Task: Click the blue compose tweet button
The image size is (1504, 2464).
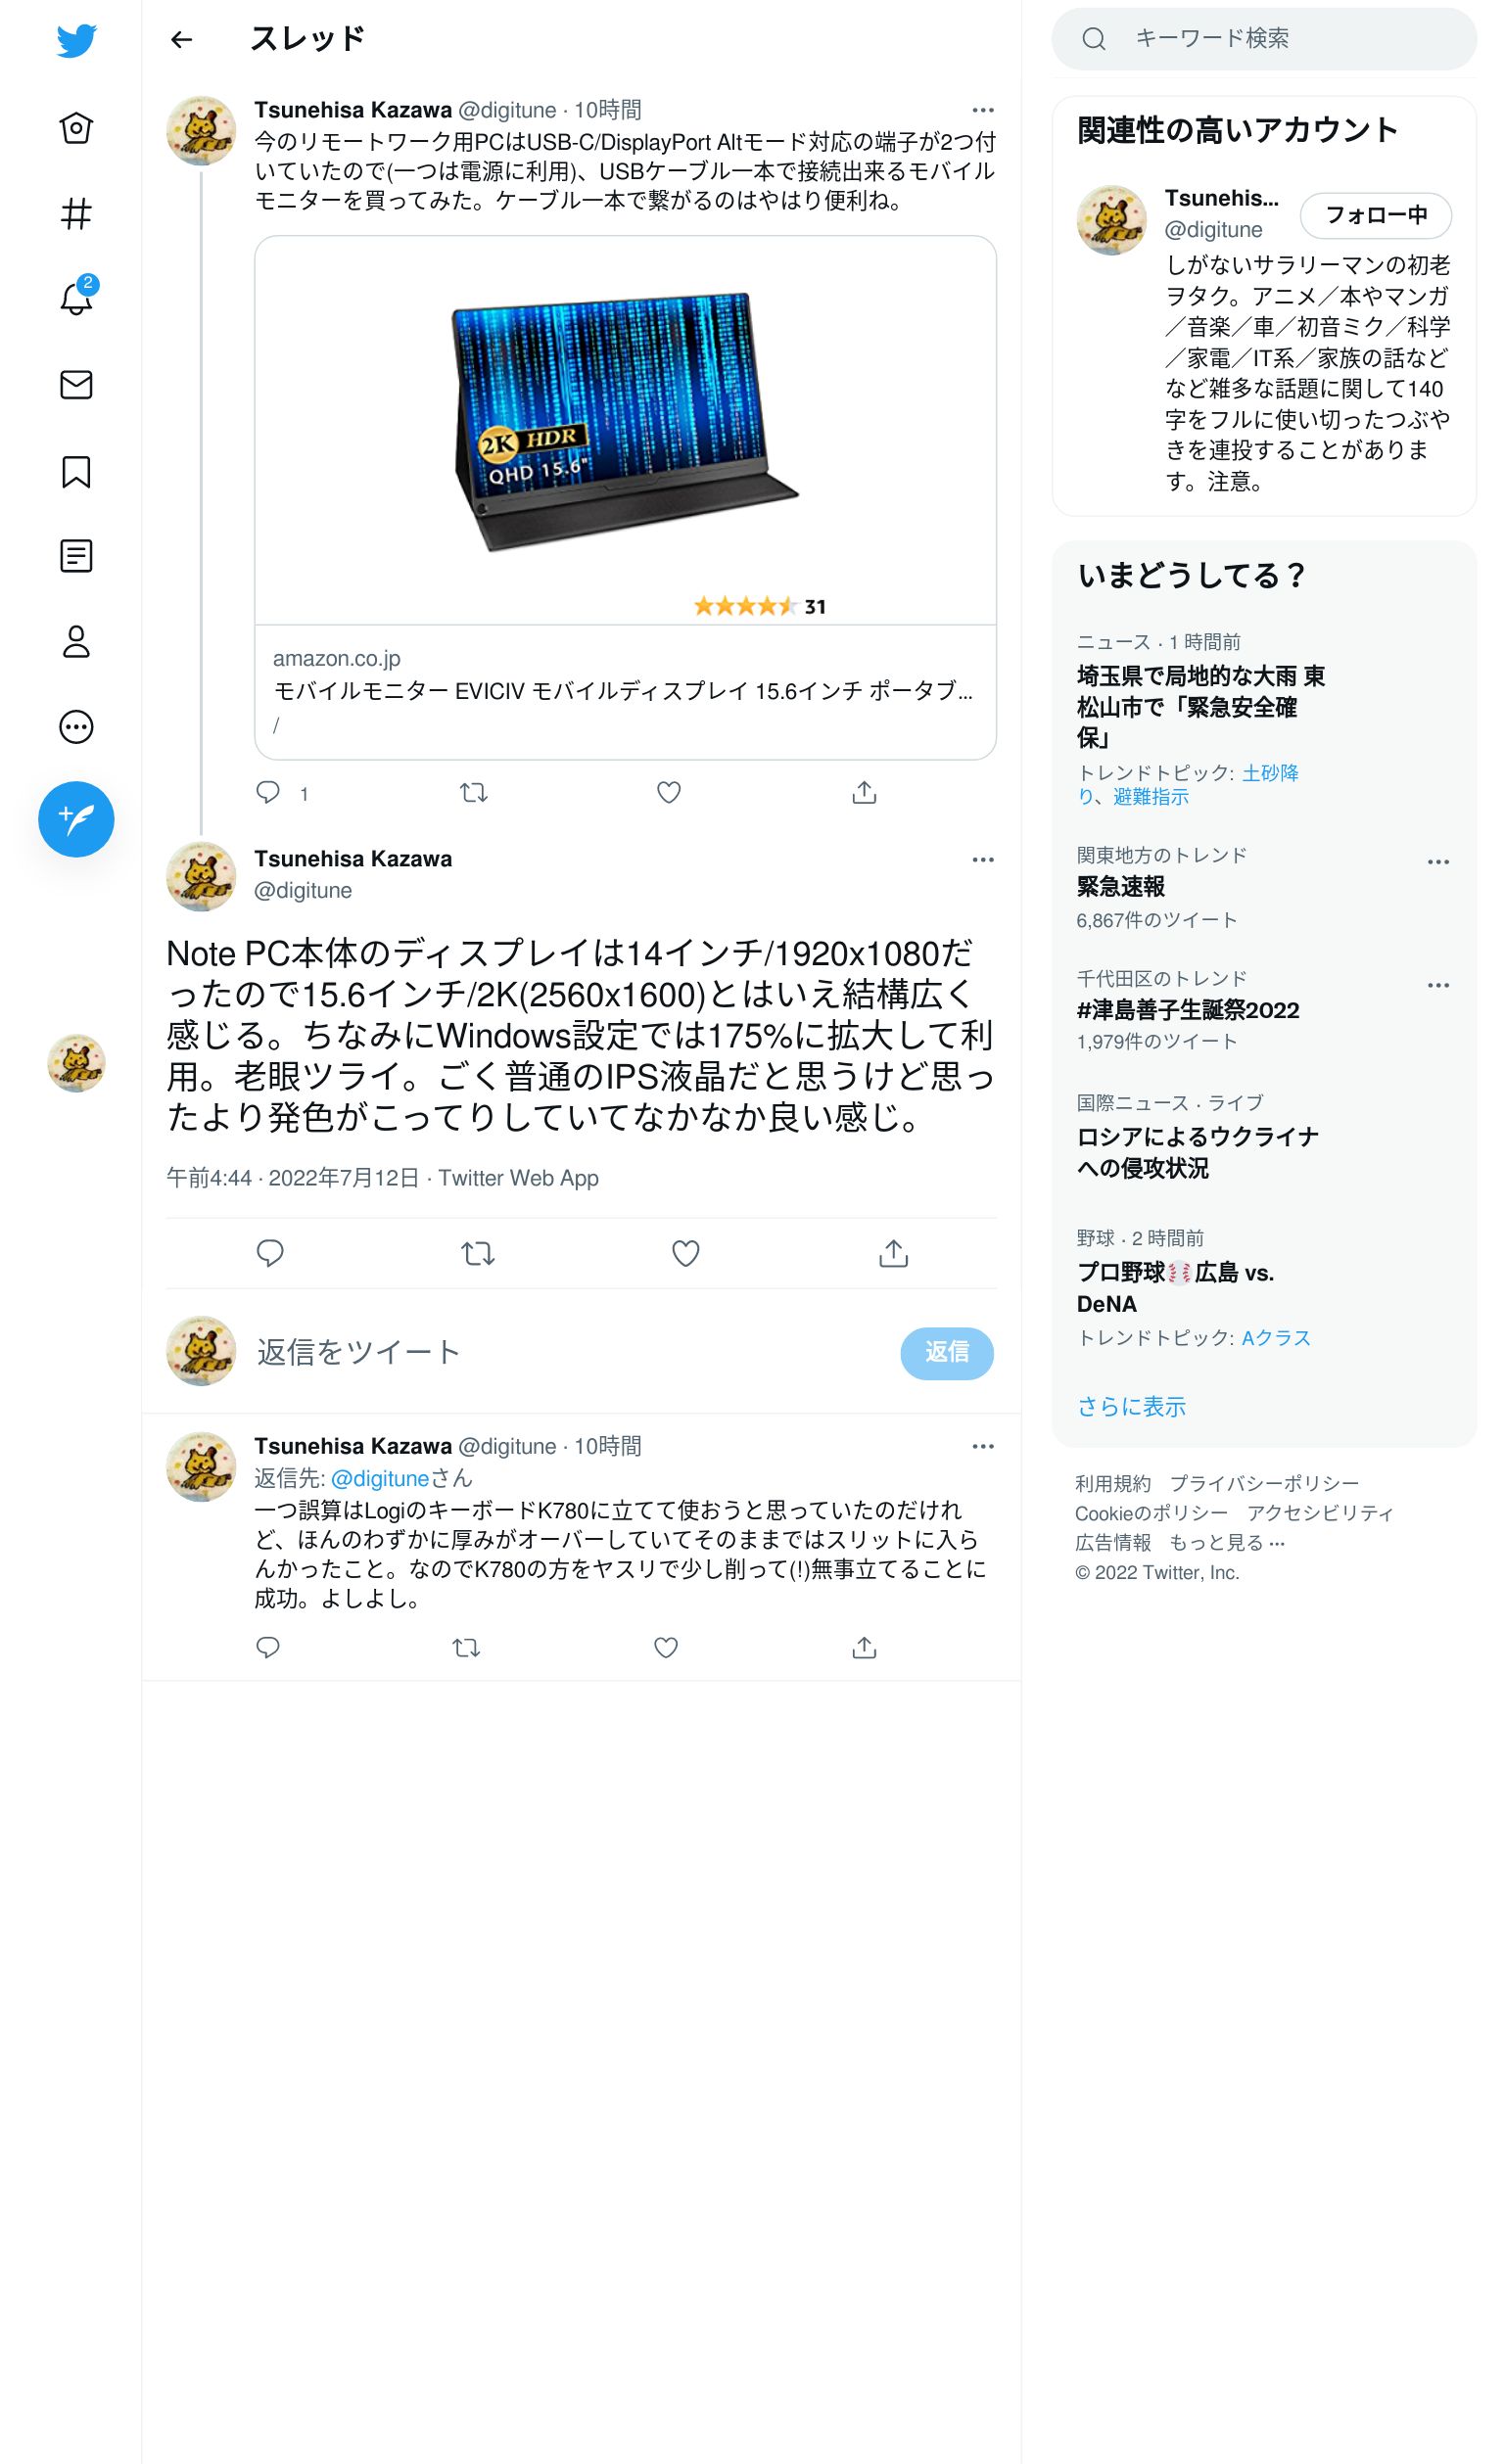Action: point(76,819)
